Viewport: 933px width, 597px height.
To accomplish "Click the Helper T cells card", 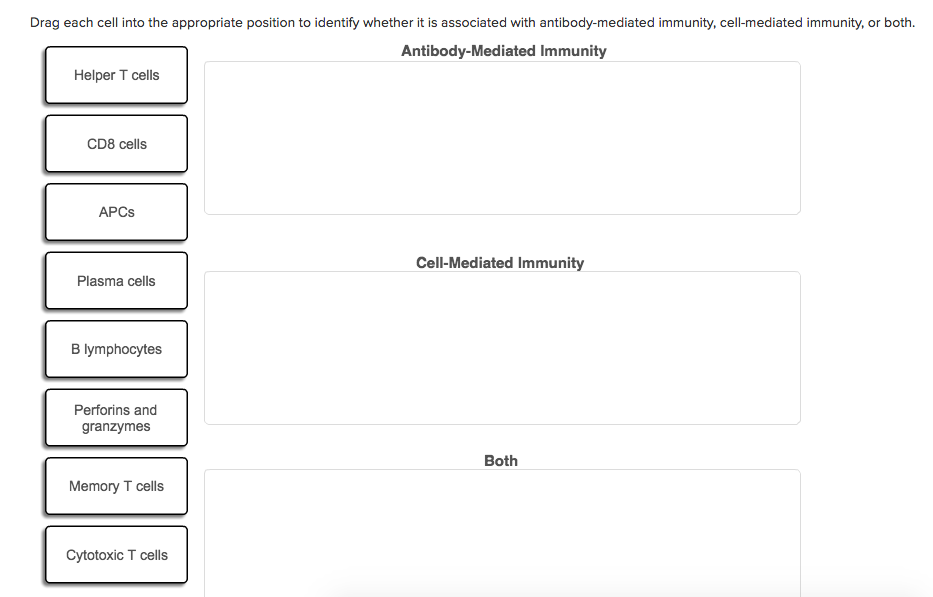I will click(116, 75).
